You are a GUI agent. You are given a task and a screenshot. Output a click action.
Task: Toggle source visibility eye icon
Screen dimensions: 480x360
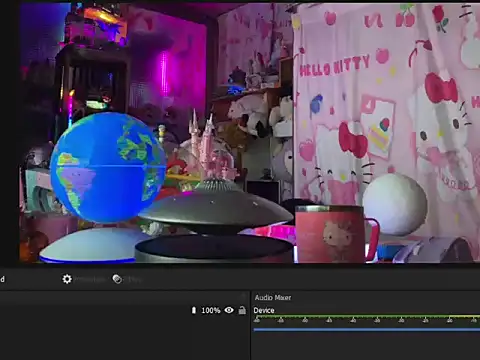click(229, 310)
